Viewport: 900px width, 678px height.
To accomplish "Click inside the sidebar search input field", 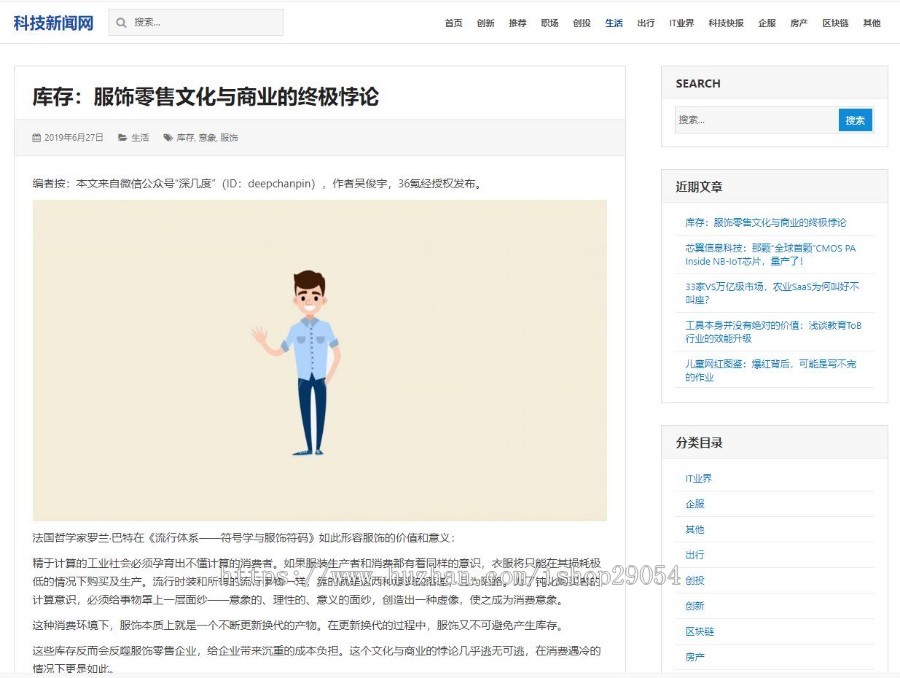I will click(x=750, y=119).
